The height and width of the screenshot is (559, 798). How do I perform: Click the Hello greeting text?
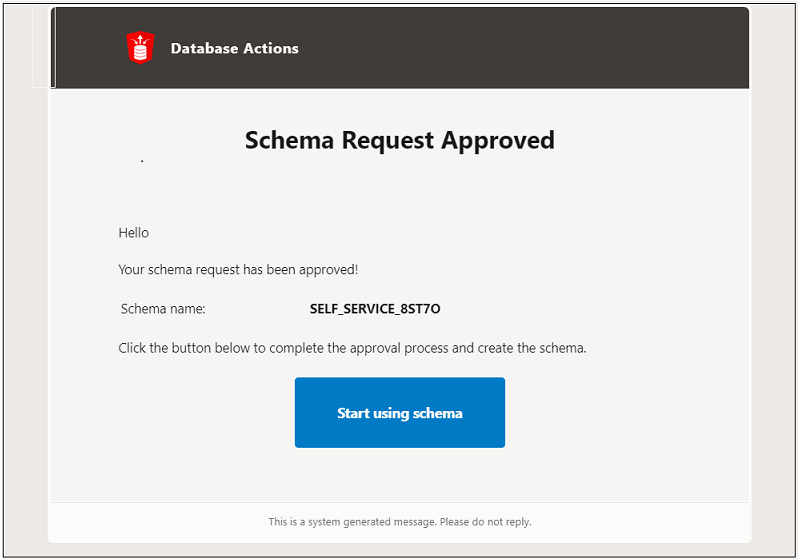pyautogui.click(x=134, y=233)
